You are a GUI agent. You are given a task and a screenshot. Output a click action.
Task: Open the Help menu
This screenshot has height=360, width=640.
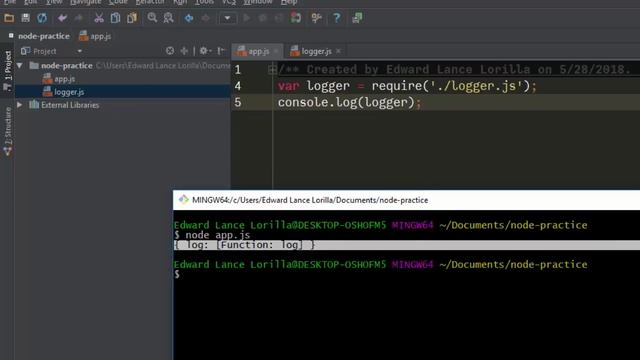coord(289,2)
